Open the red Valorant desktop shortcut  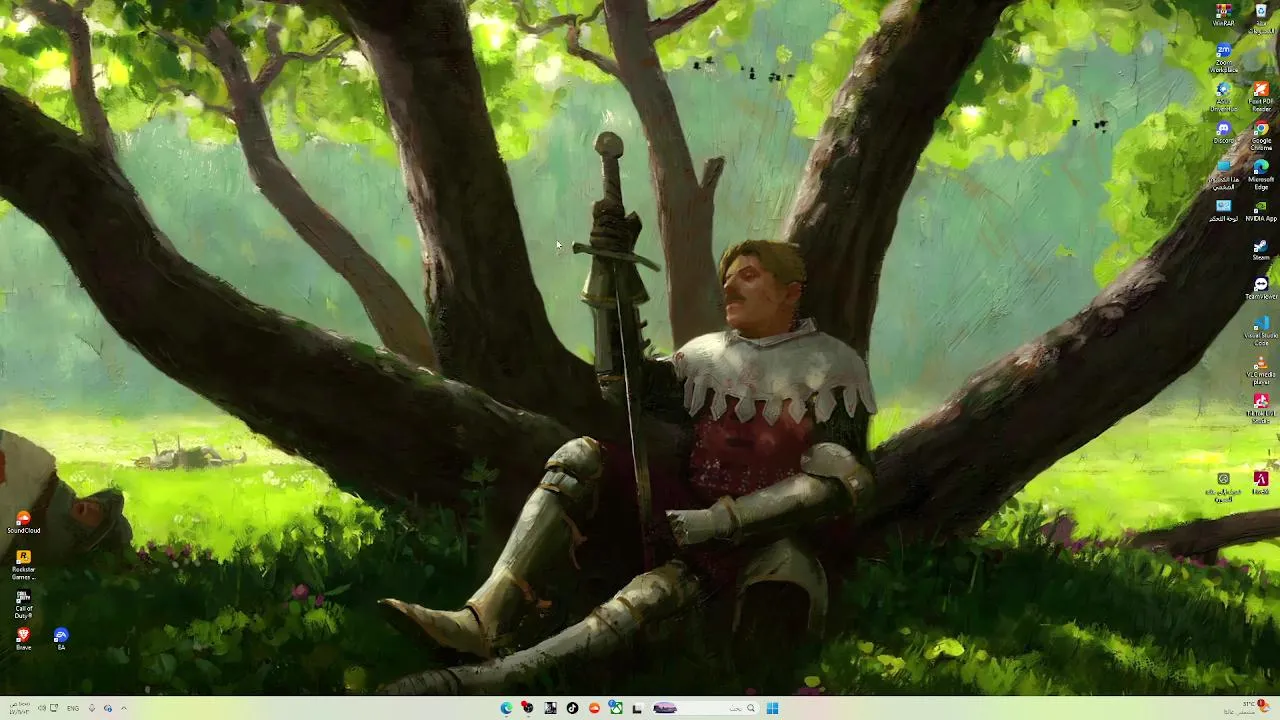click(1261, 482)
